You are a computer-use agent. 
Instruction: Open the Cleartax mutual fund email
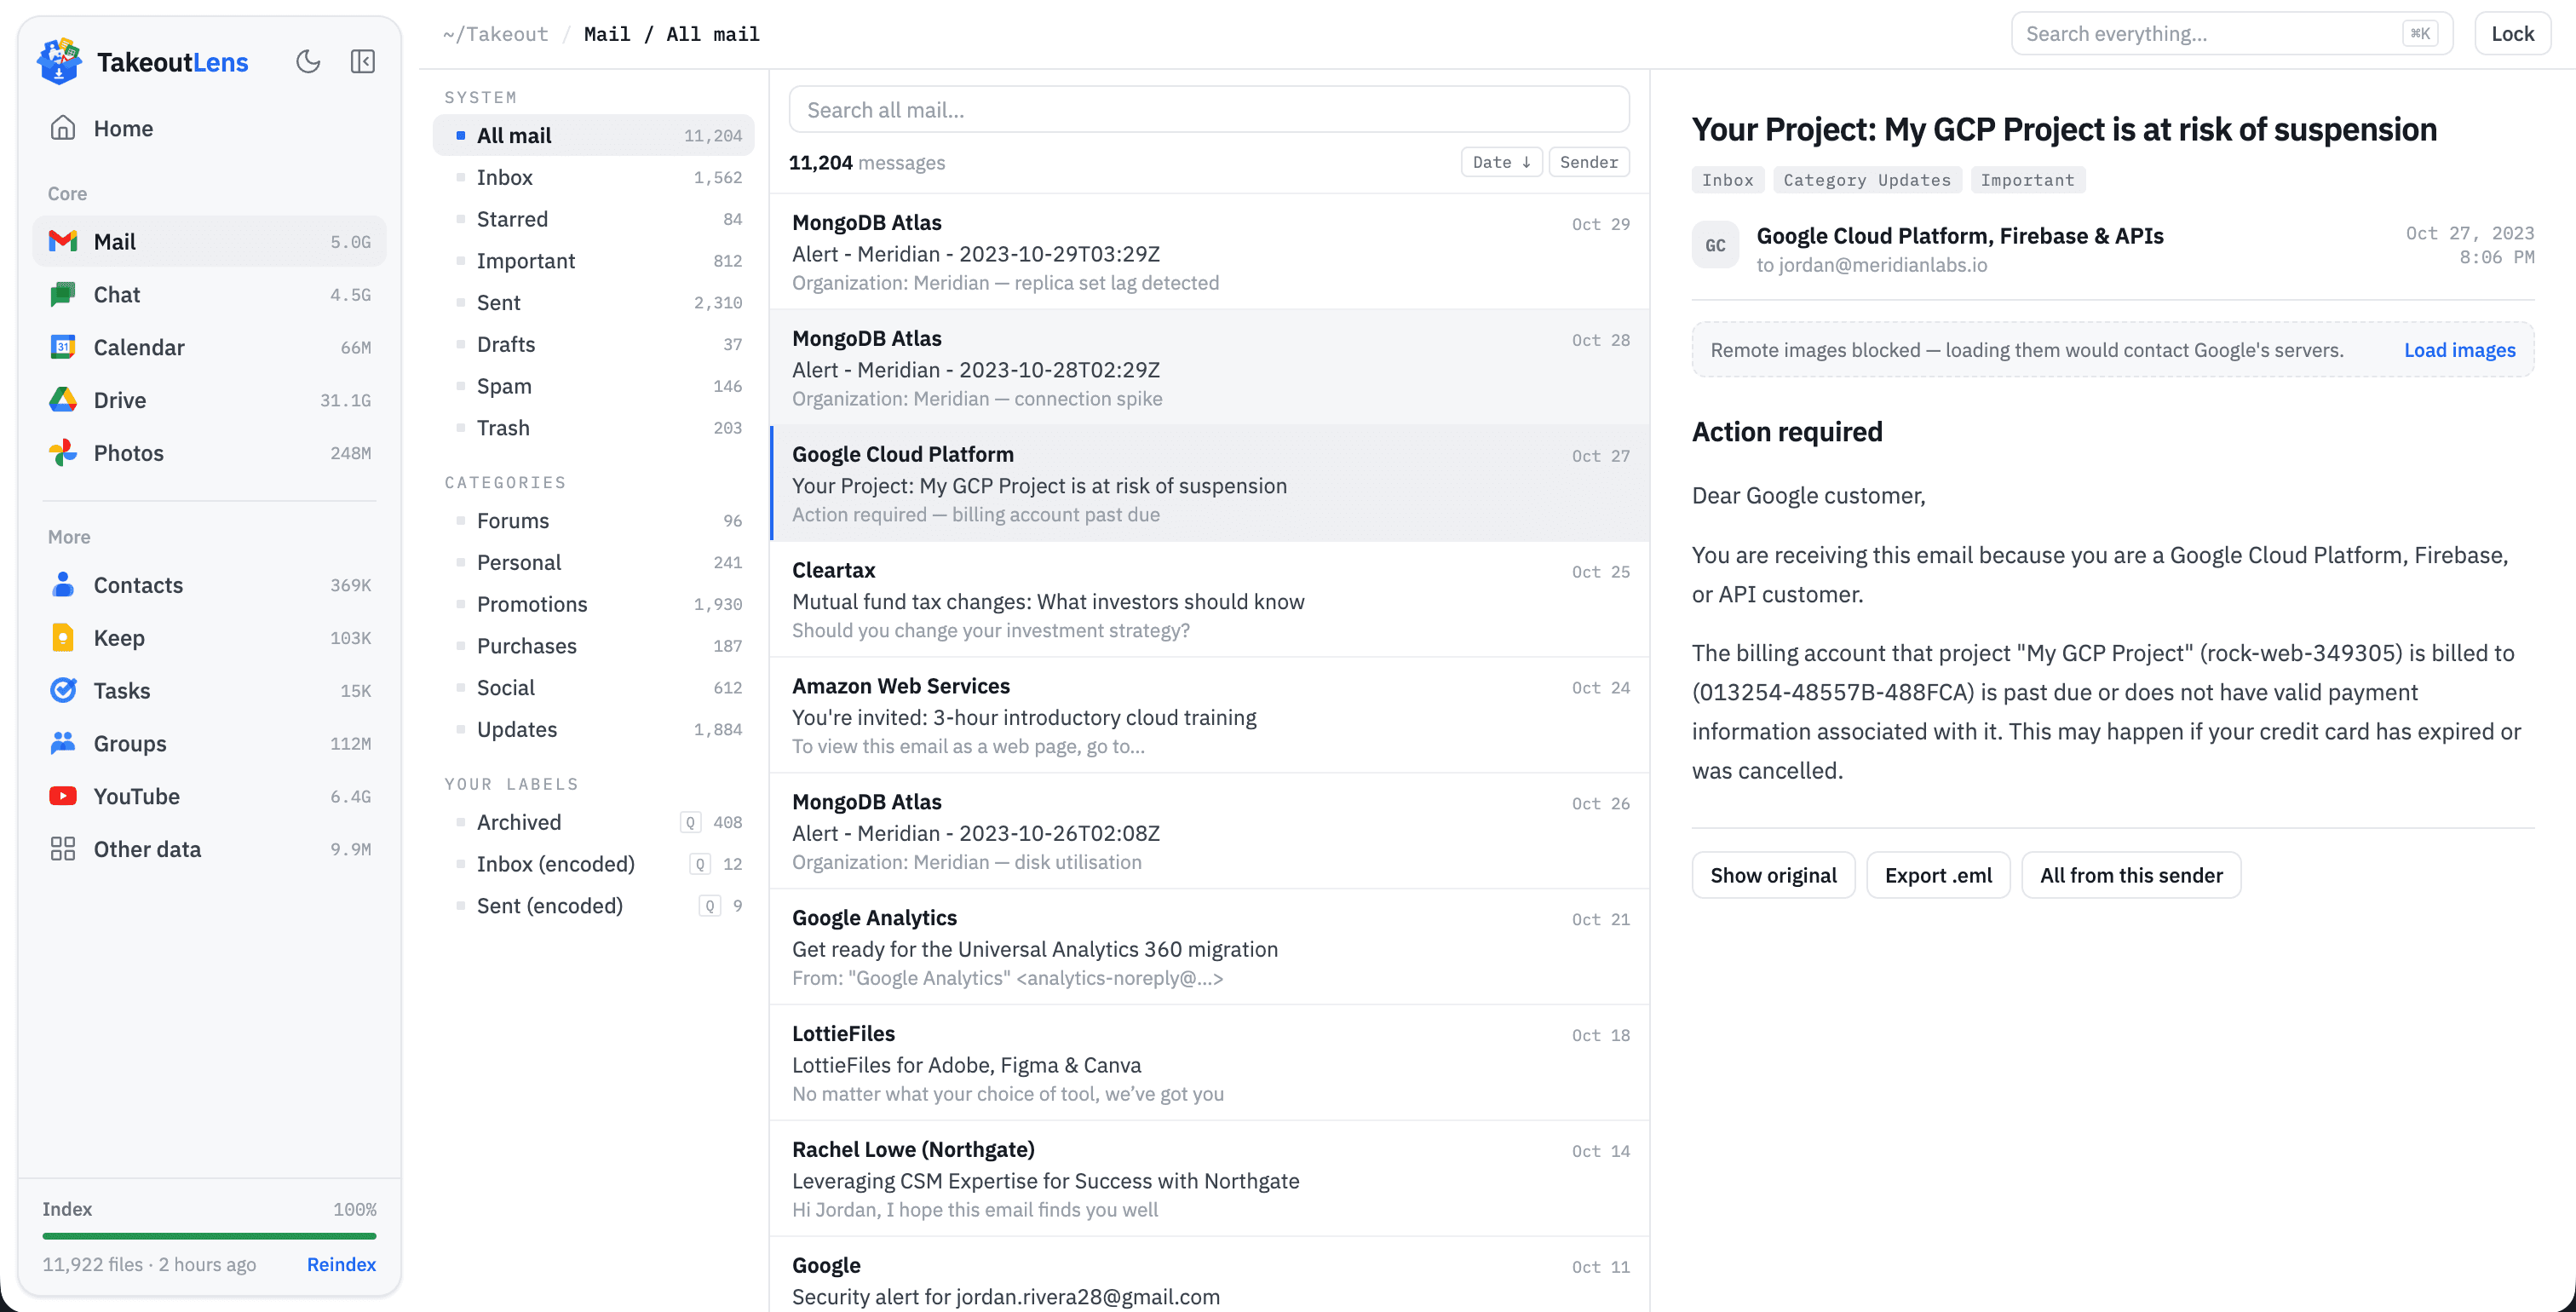pyautogui.click(x=1209, y=599)
